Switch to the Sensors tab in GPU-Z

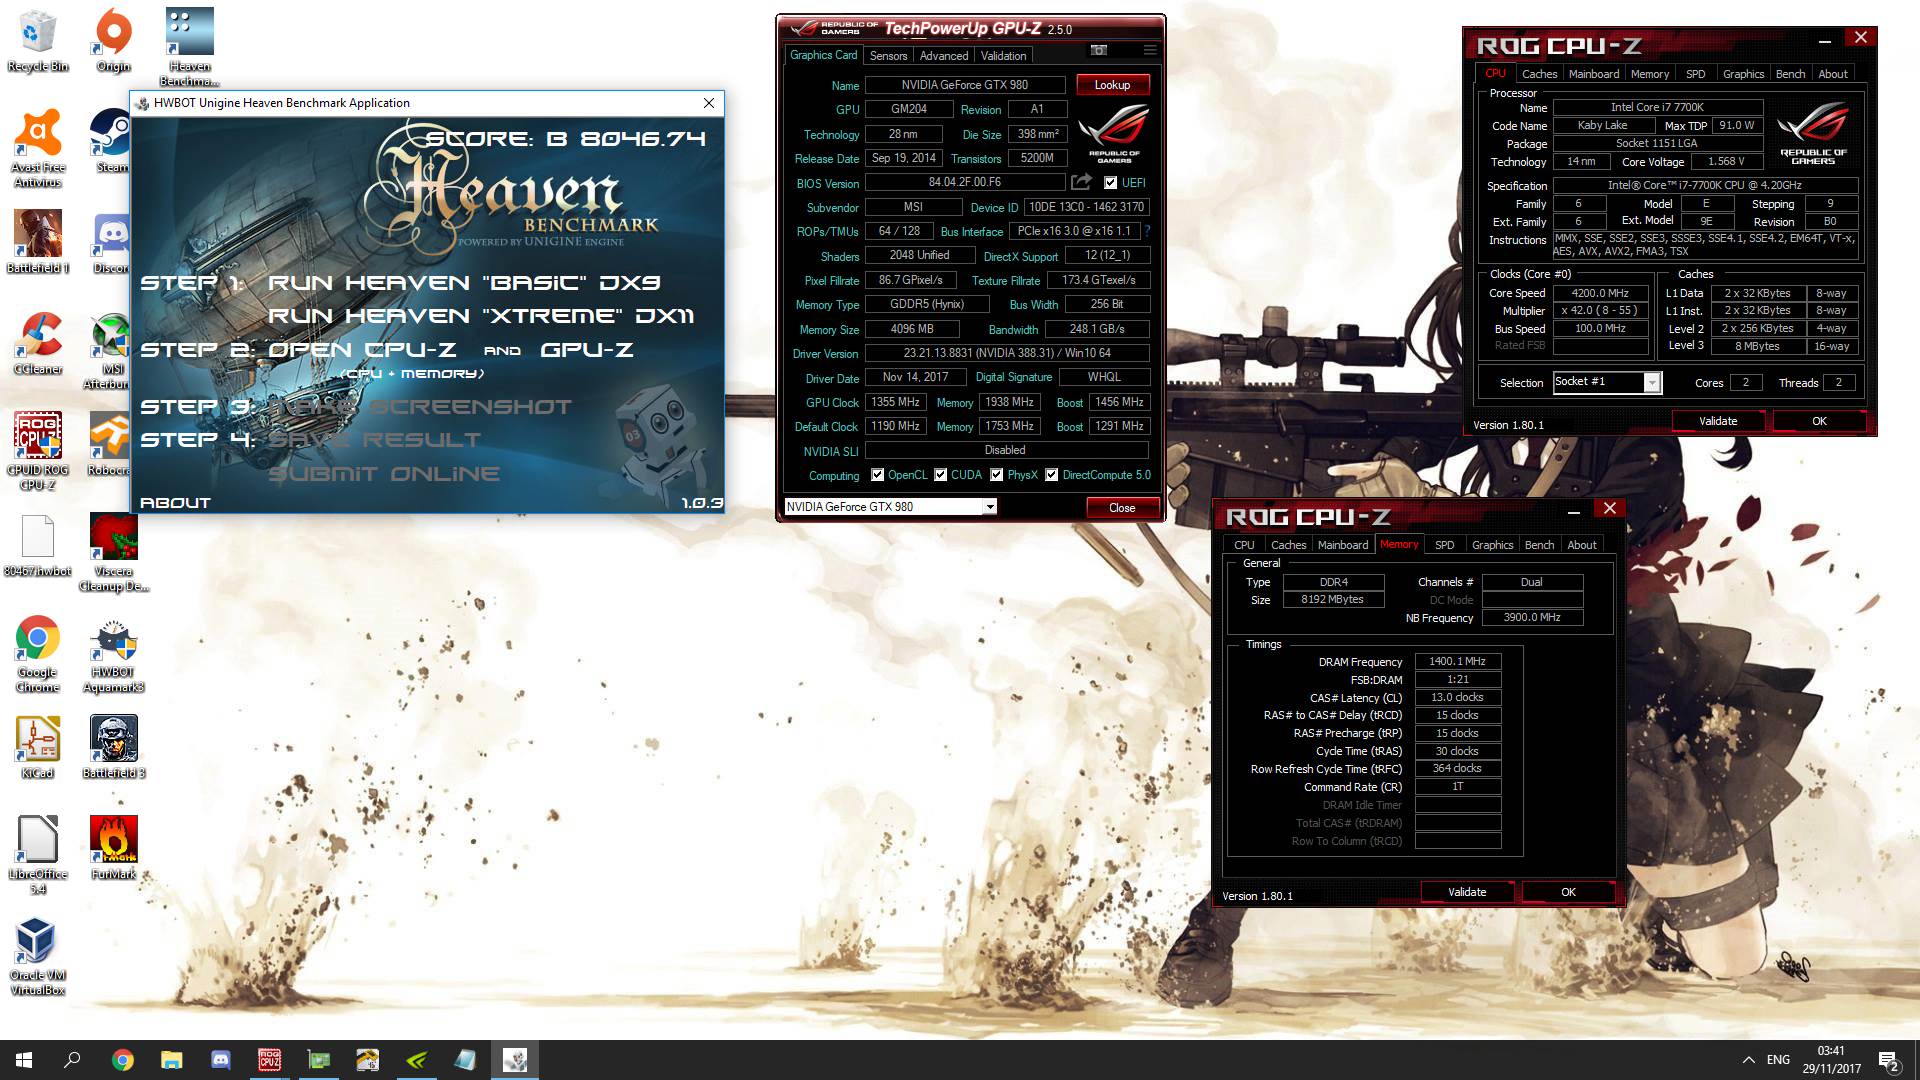pos(888,56)
